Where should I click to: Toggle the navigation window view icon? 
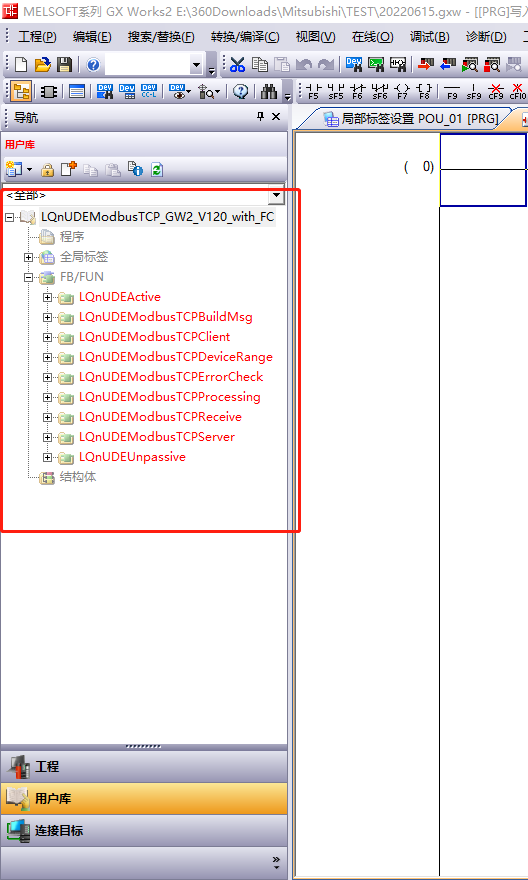coord(21,91)
